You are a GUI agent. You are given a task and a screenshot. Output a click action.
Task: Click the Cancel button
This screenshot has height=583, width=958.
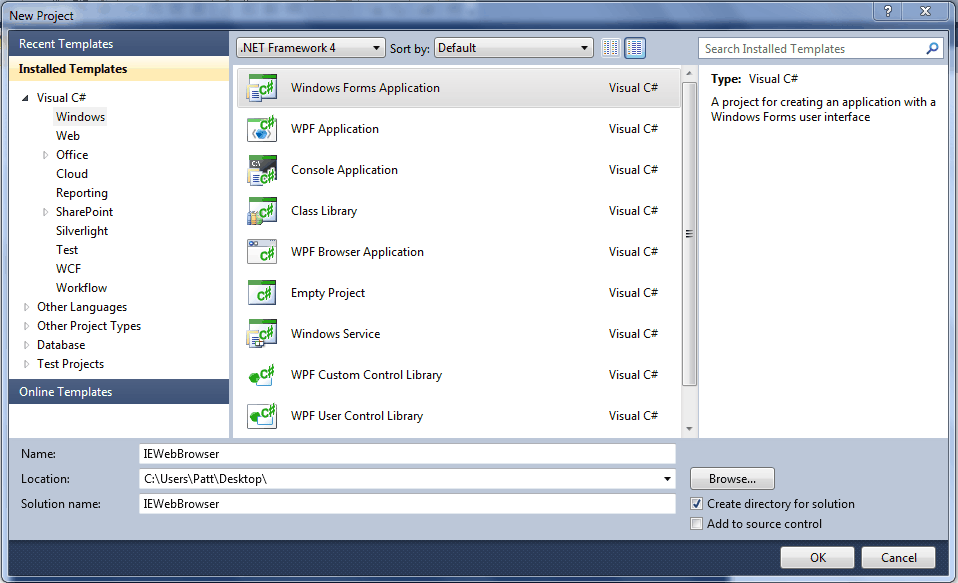(x=898, y=557)
